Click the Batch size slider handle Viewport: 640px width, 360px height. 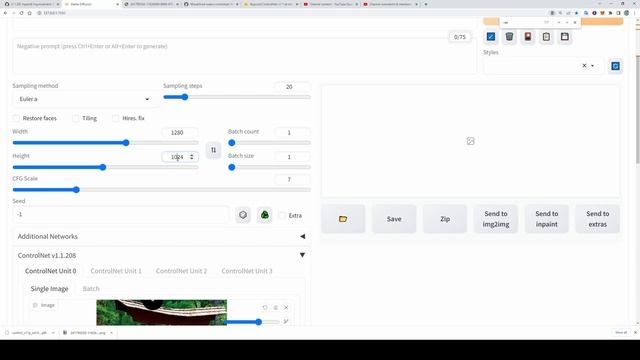232,167
